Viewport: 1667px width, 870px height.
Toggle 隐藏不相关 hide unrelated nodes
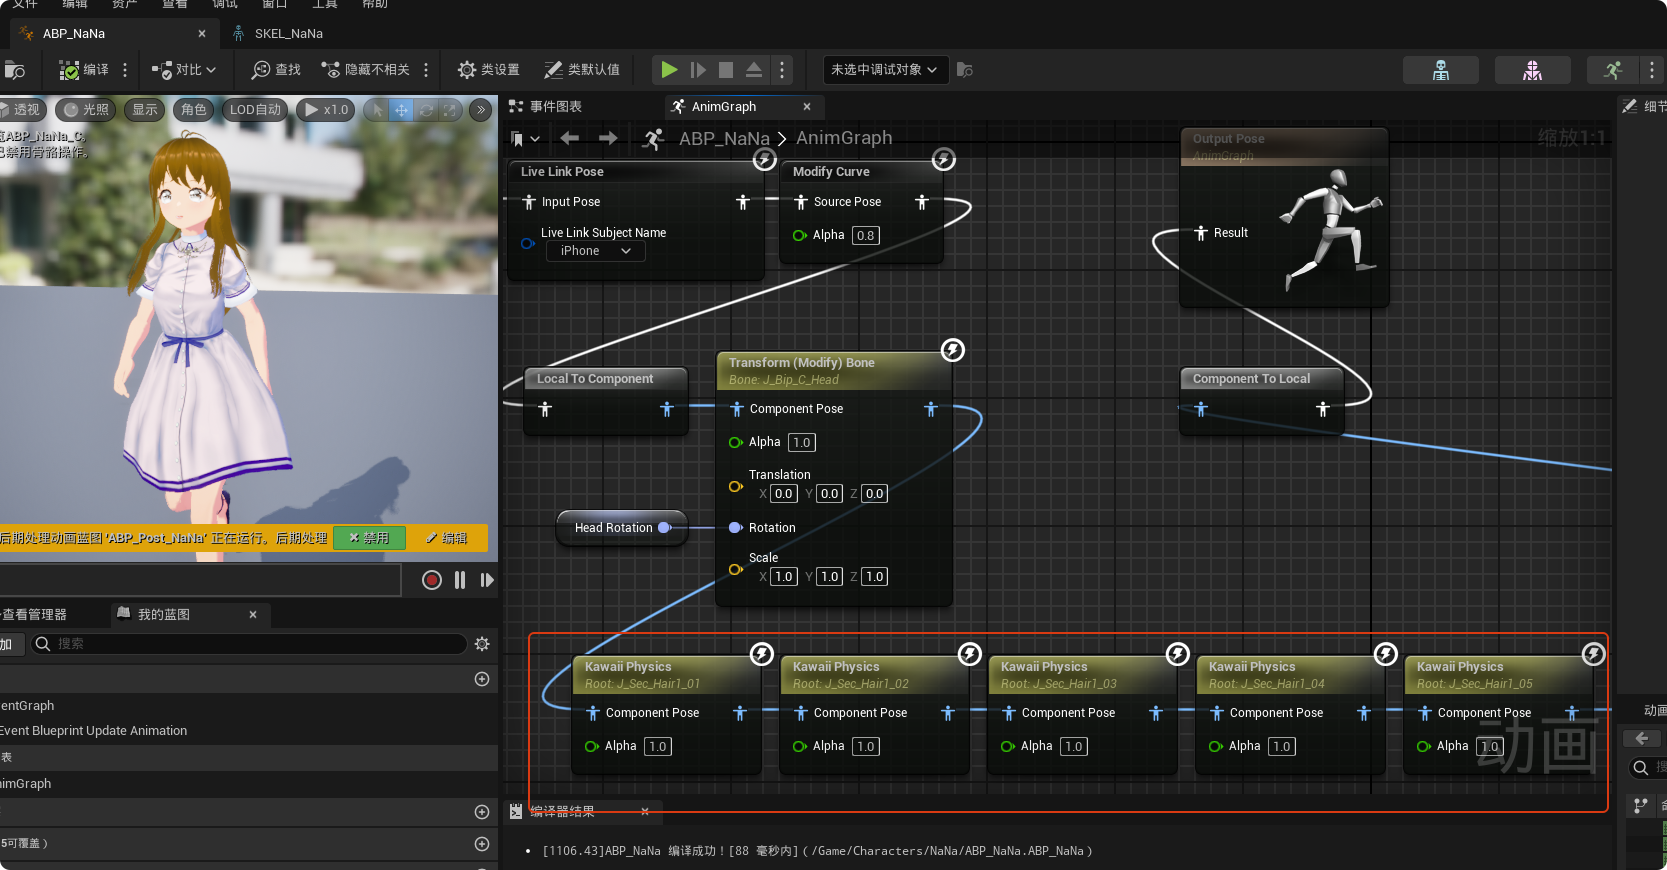tap(366, 70)
